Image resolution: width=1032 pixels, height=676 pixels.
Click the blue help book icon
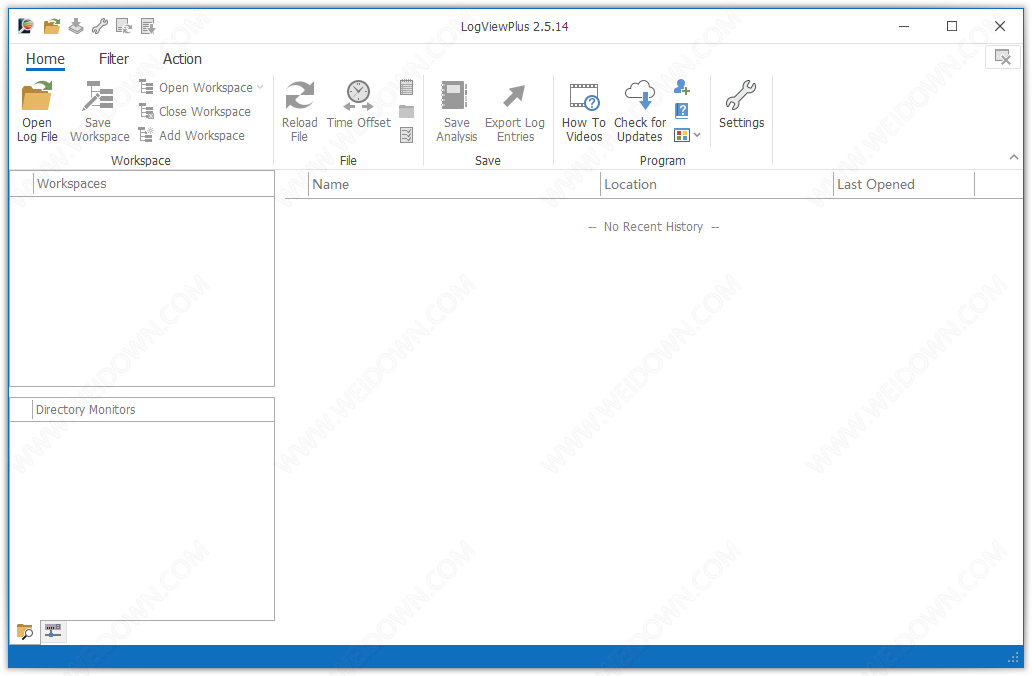[x=682, y=111]
